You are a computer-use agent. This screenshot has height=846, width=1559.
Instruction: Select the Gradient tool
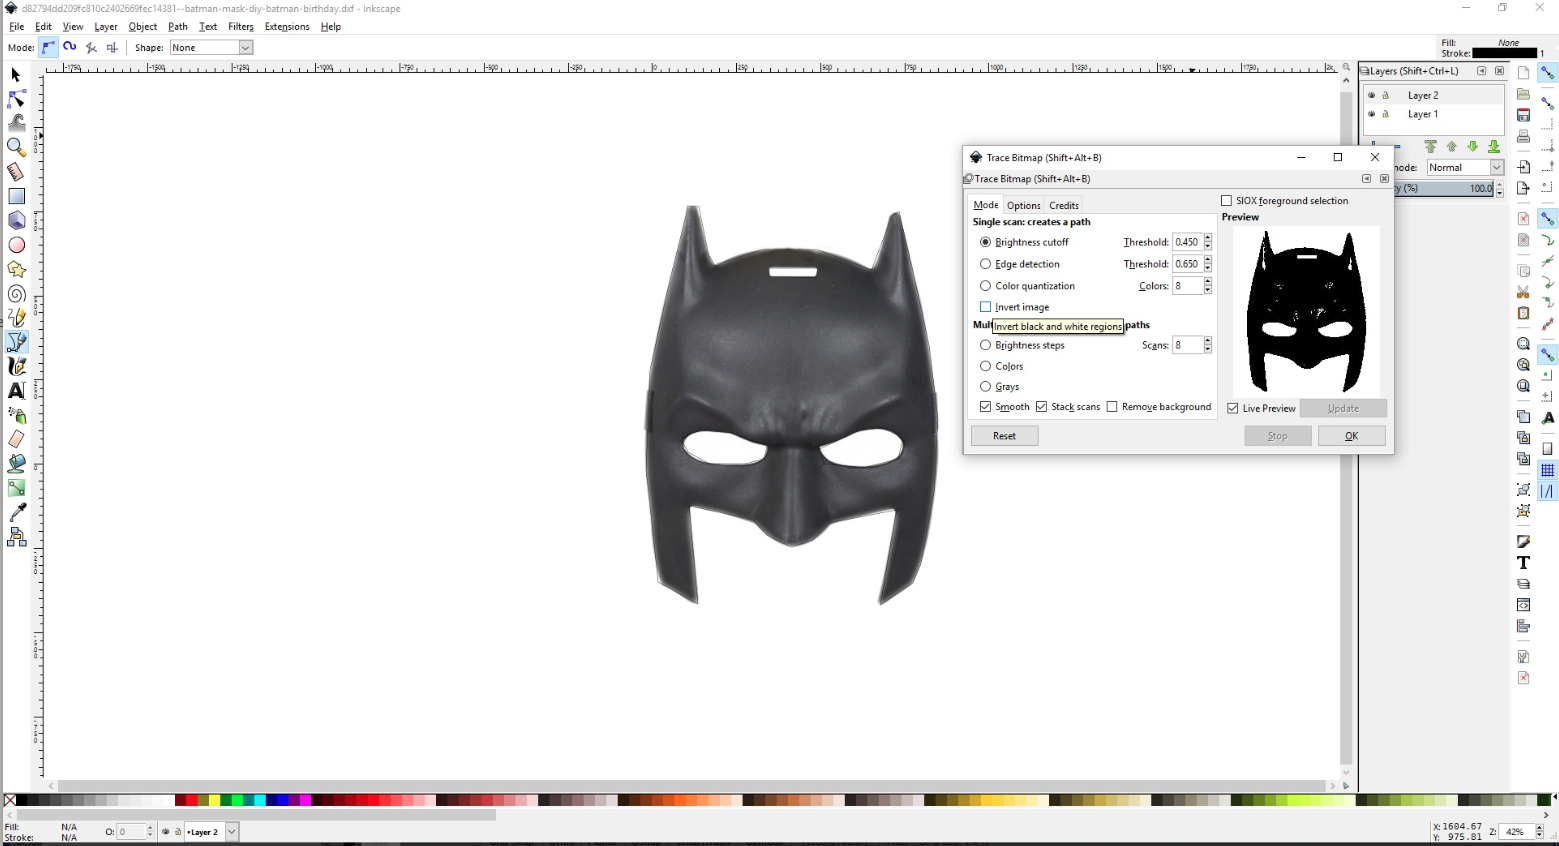[16, 488]
